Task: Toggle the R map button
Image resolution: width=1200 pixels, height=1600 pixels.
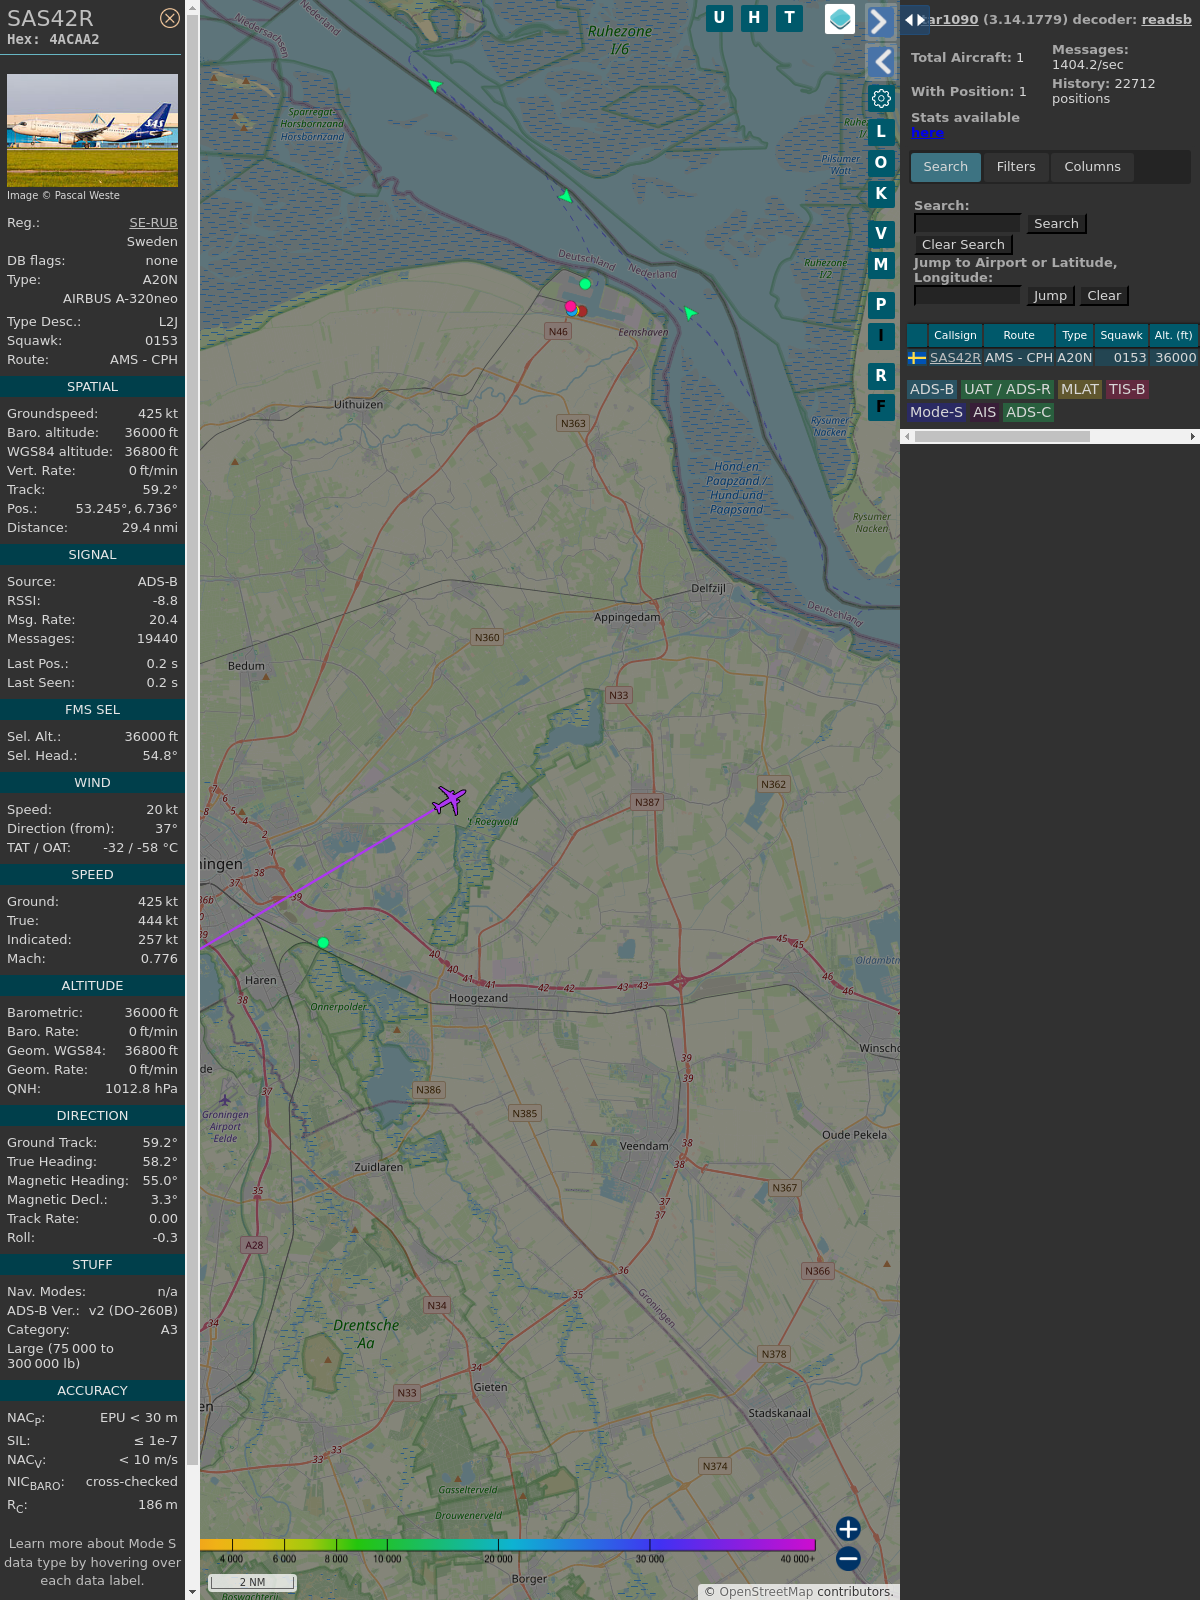Action: [881, 376]
